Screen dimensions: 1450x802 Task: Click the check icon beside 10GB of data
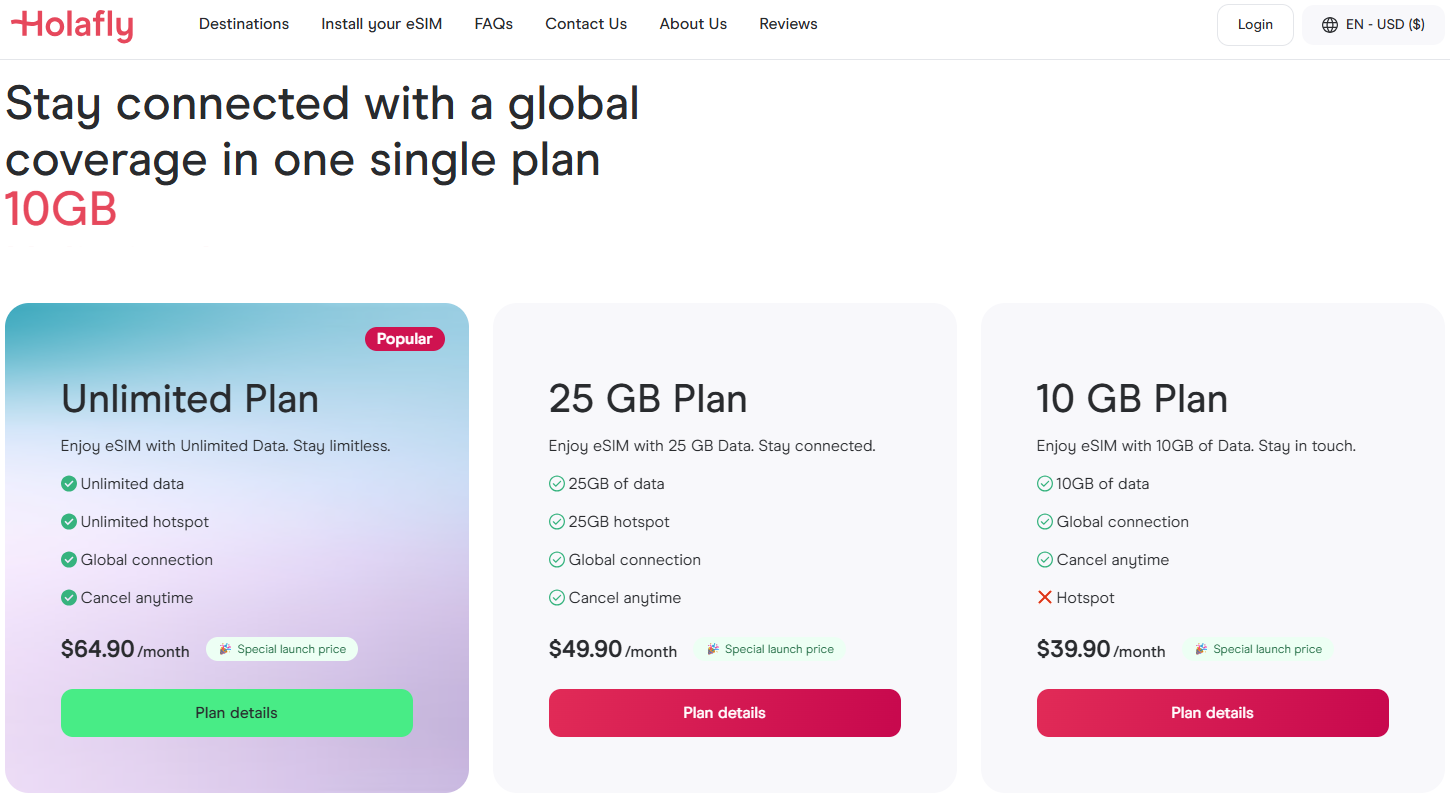click(x=1045, y=484)
